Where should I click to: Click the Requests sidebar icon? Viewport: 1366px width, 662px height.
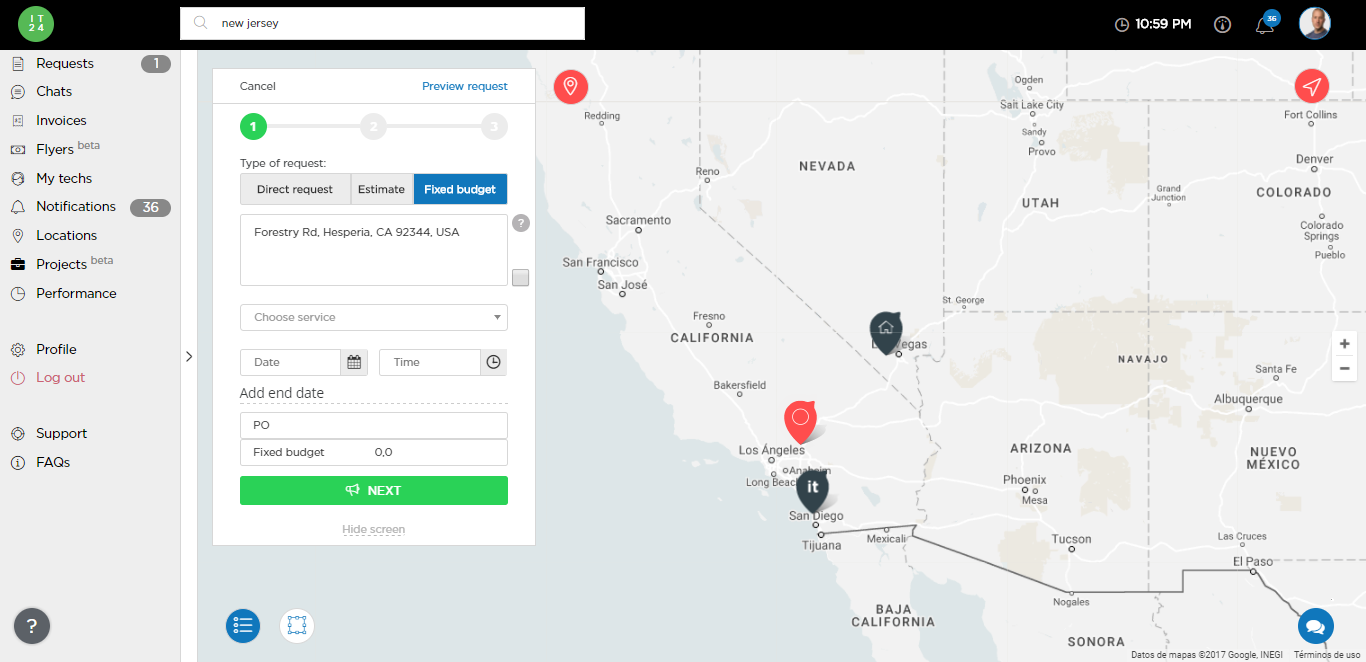point(17,63)
